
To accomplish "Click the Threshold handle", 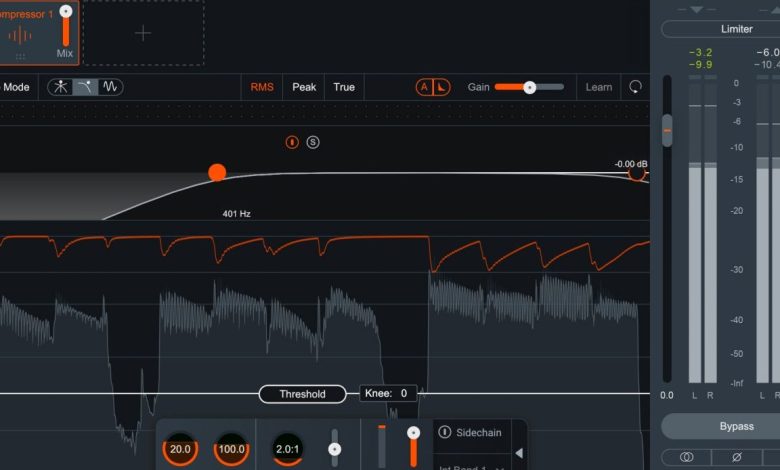I will pos(302,394).
